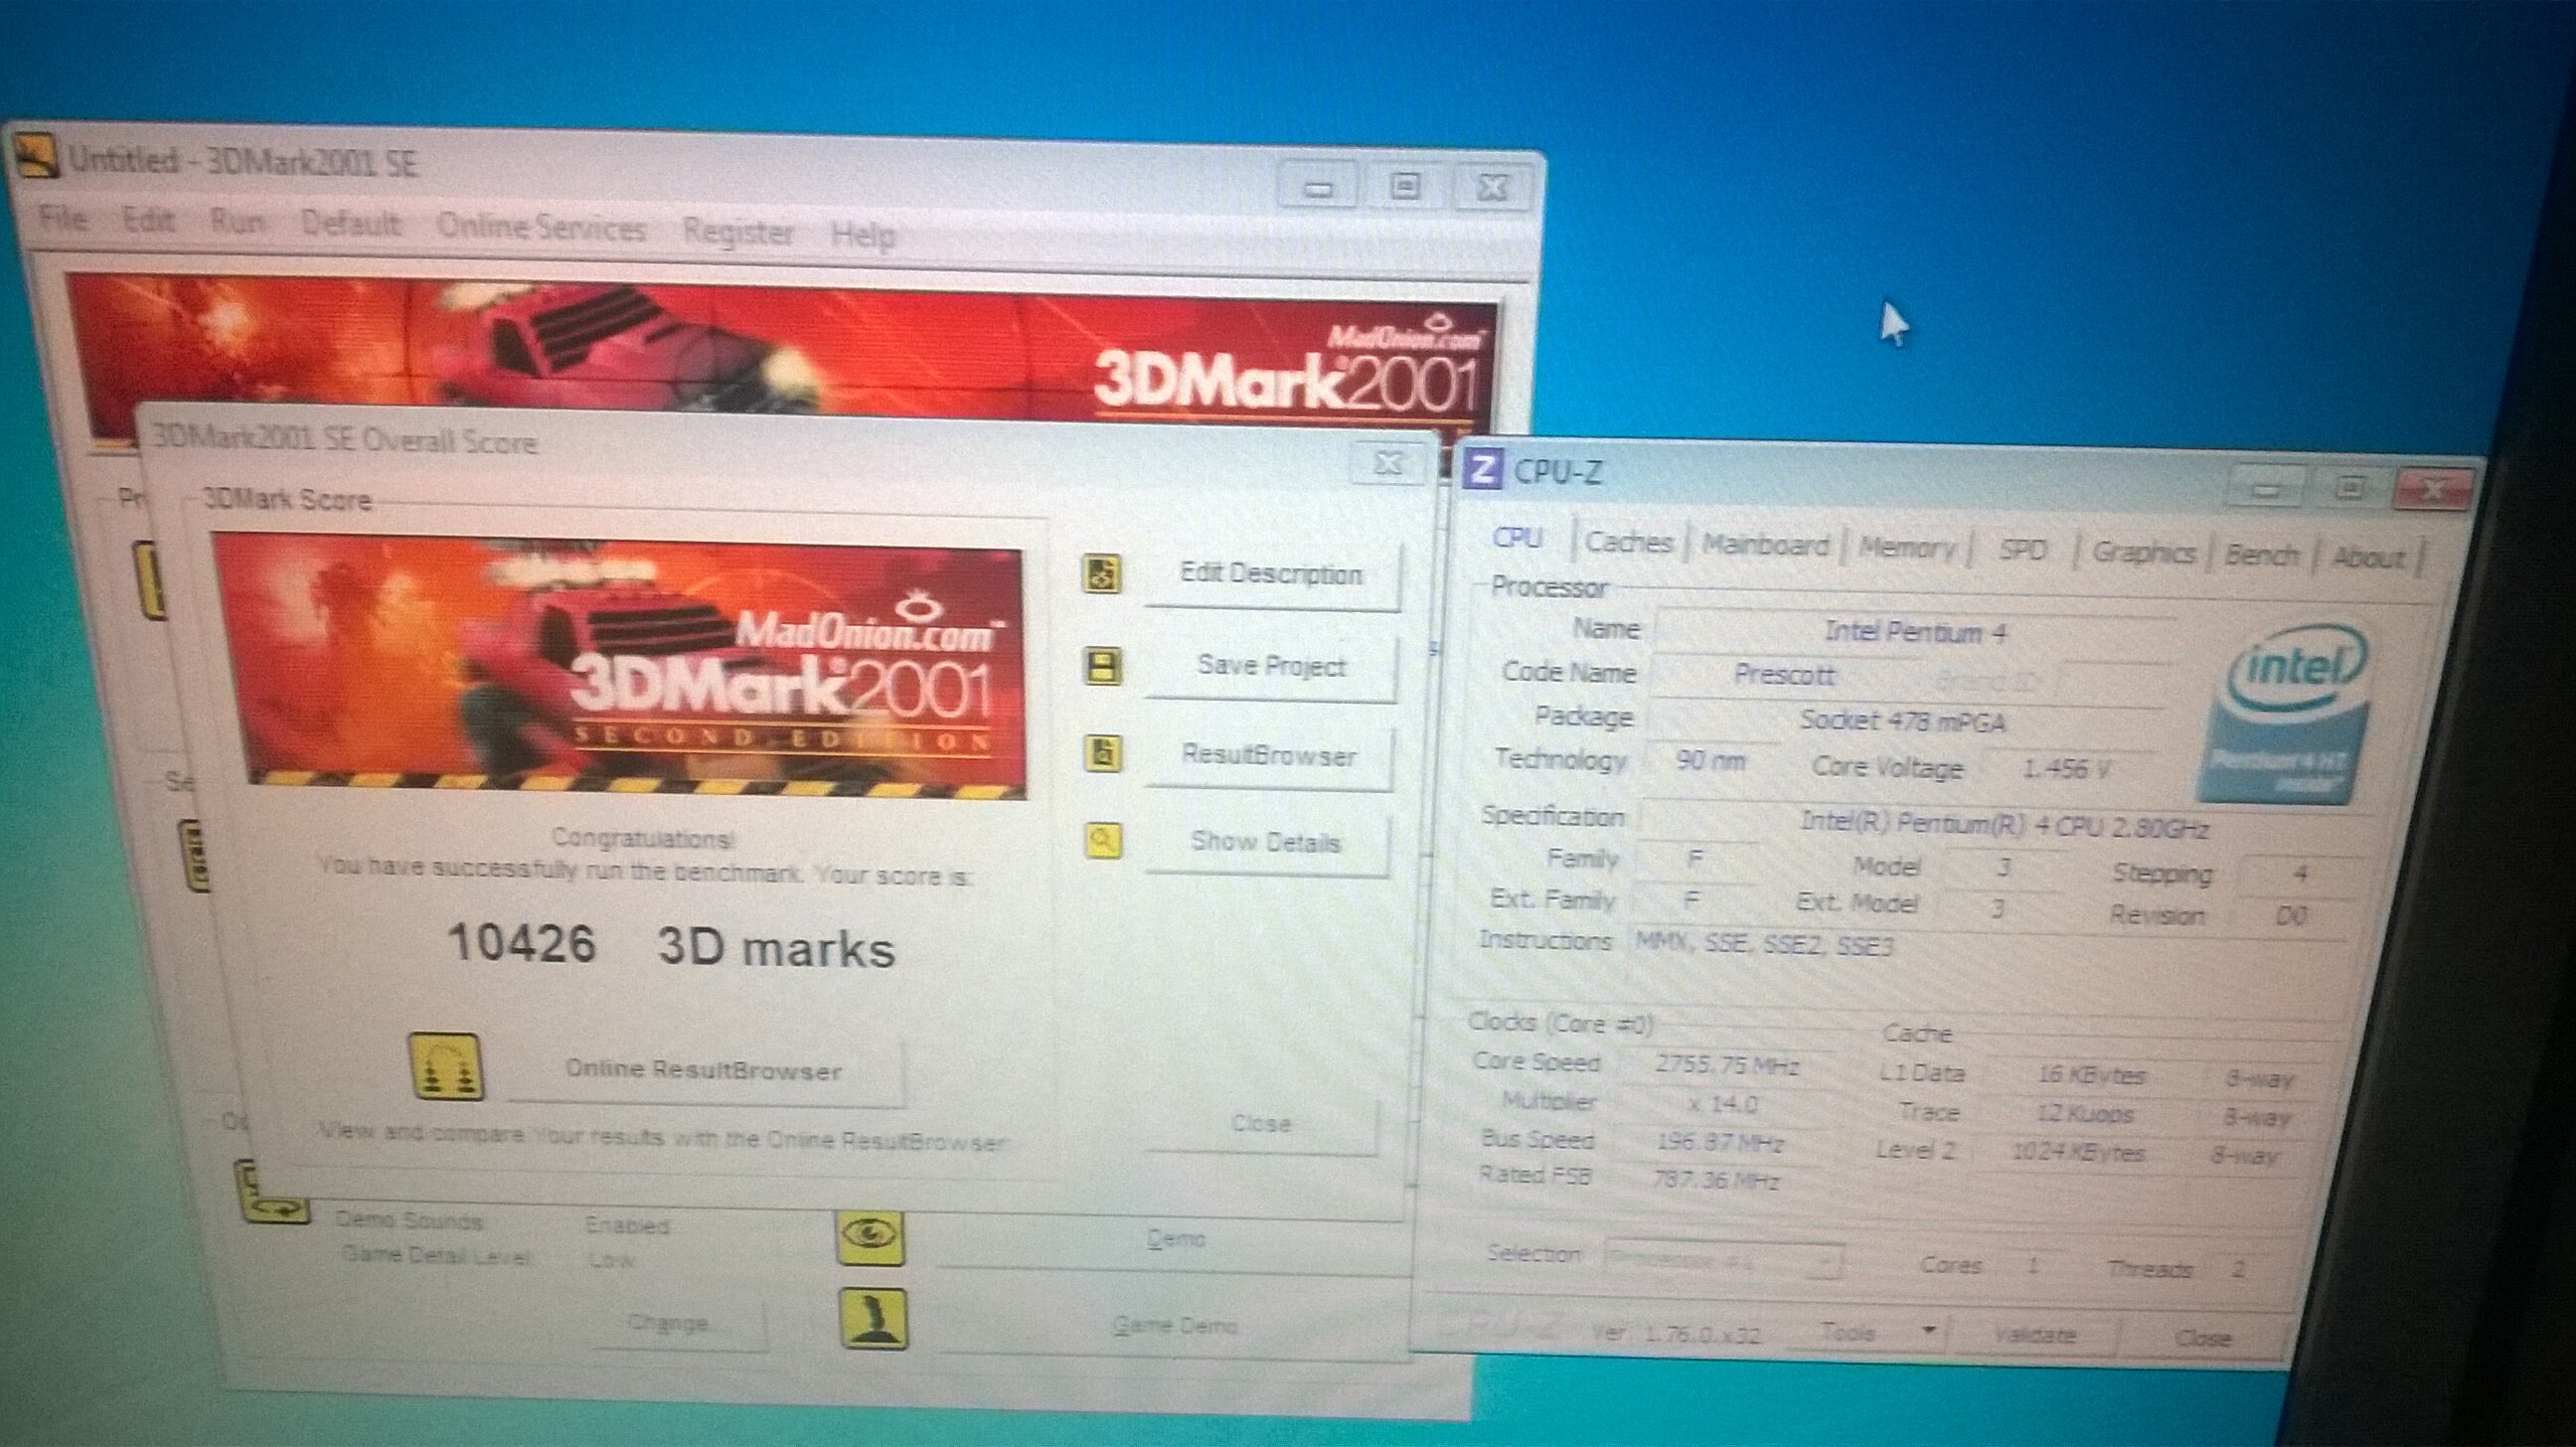The height and width of the screenshot is (1447, 2576).
Task: Click the Edit Description icon
Action: (1101, 574)
